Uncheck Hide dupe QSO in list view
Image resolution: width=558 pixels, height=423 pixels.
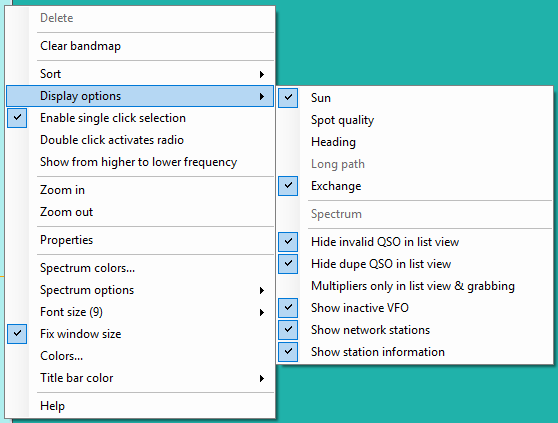tap(415, 264)
